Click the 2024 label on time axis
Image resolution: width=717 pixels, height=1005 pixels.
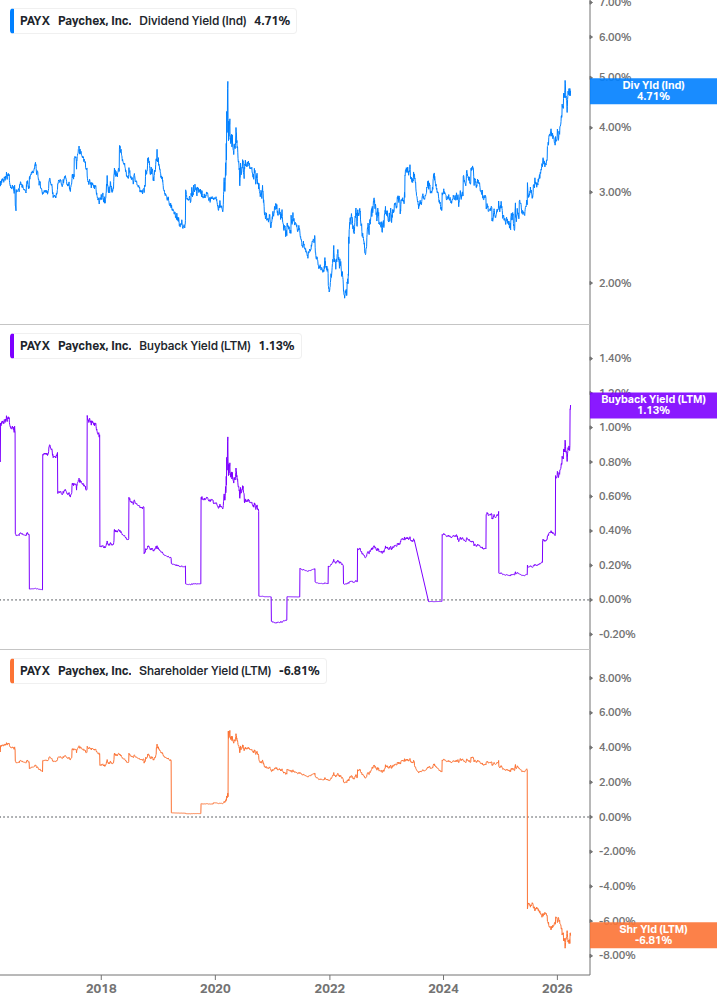coord(443,988)
